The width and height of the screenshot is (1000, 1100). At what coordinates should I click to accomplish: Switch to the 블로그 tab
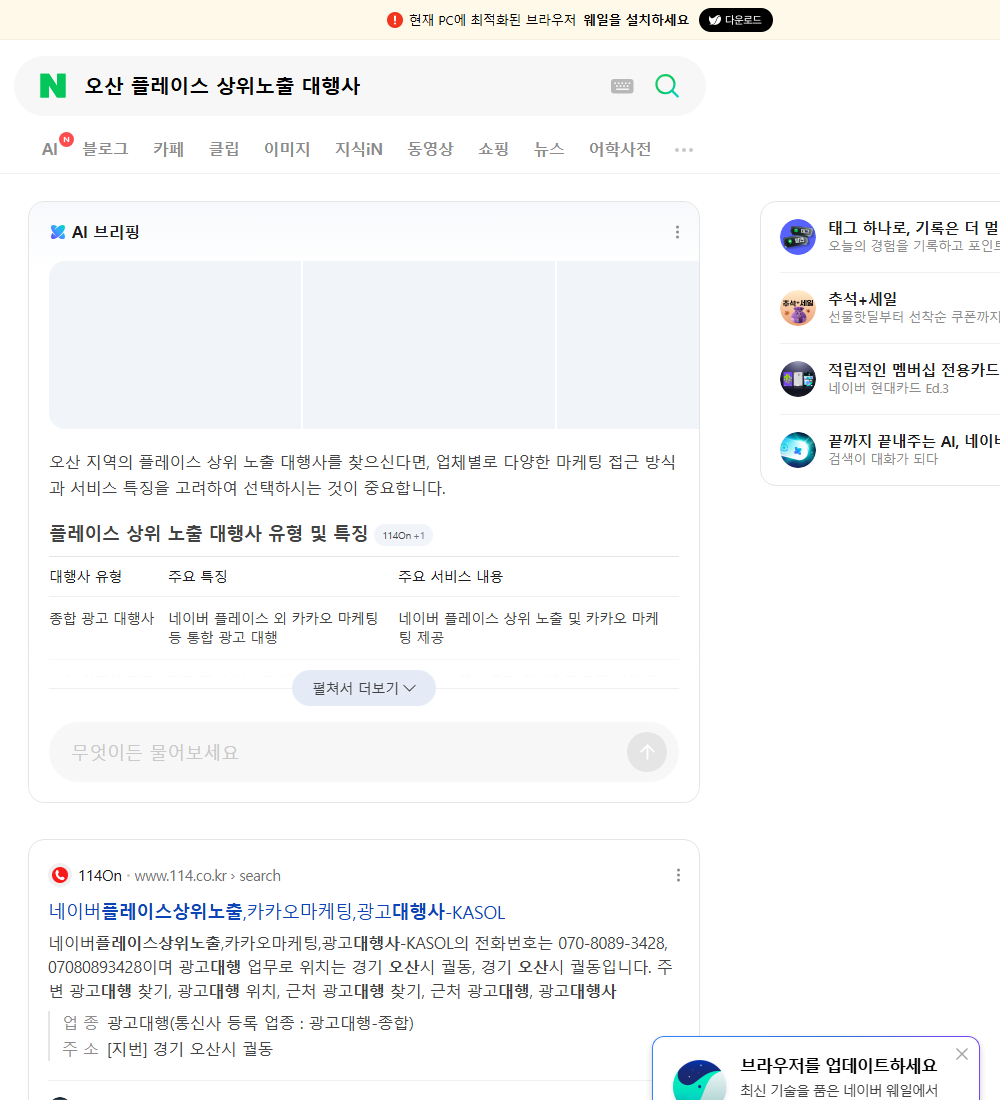click(x=105, y=149)
